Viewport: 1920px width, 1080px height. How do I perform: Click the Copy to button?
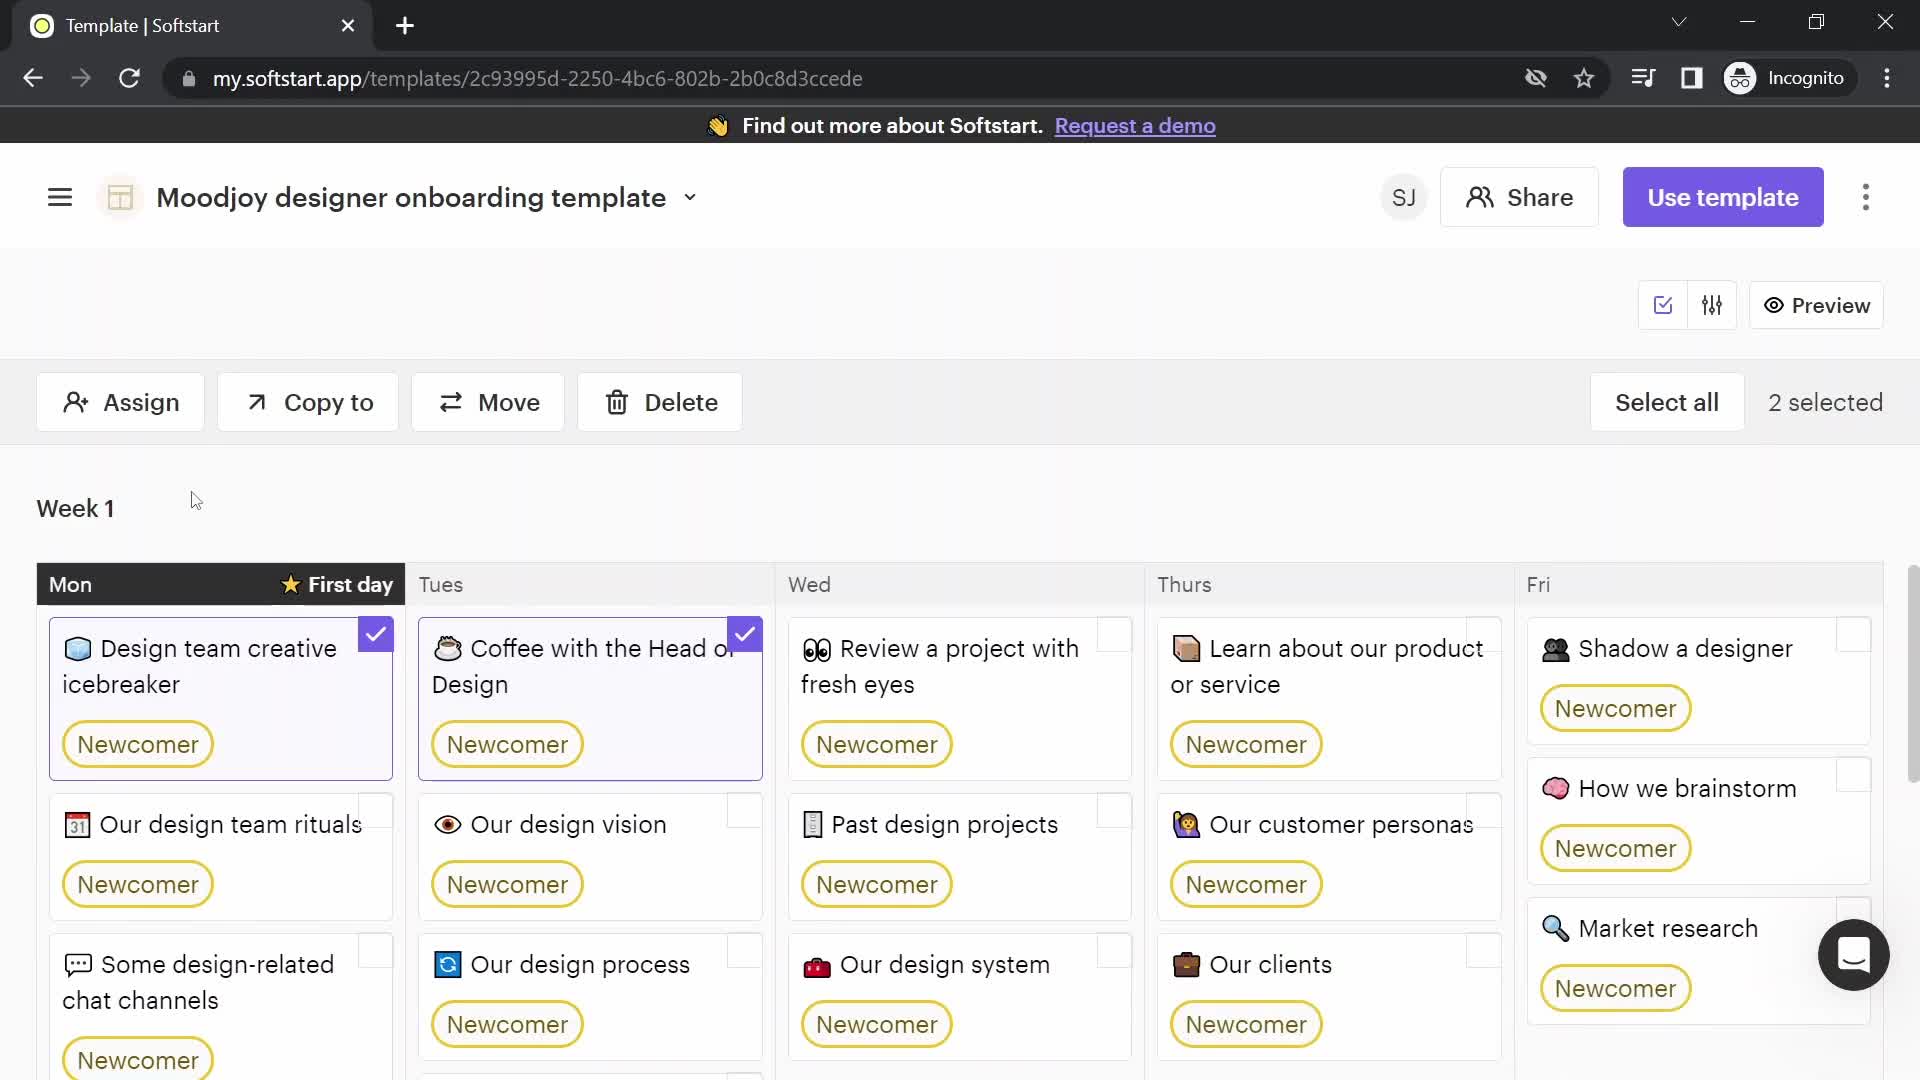[308, 402]
